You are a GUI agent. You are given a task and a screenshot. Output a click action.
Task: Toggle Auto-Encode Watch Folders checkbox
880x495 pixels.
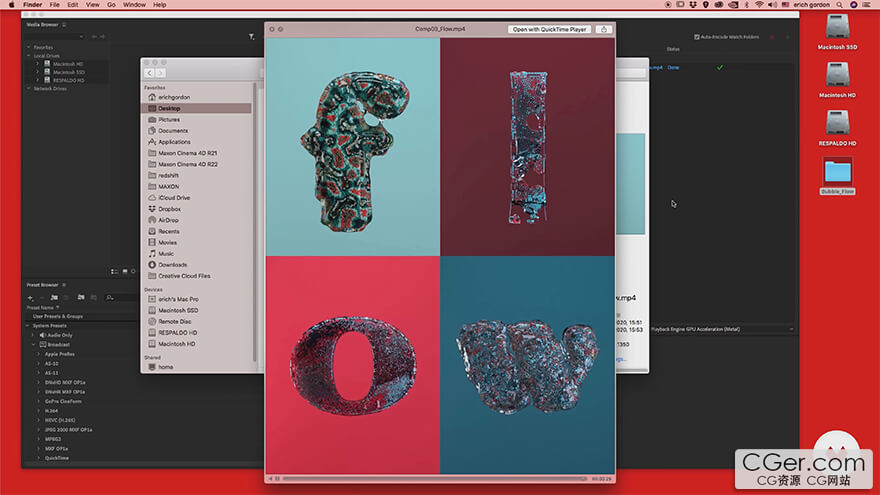[x=698, y=37]
